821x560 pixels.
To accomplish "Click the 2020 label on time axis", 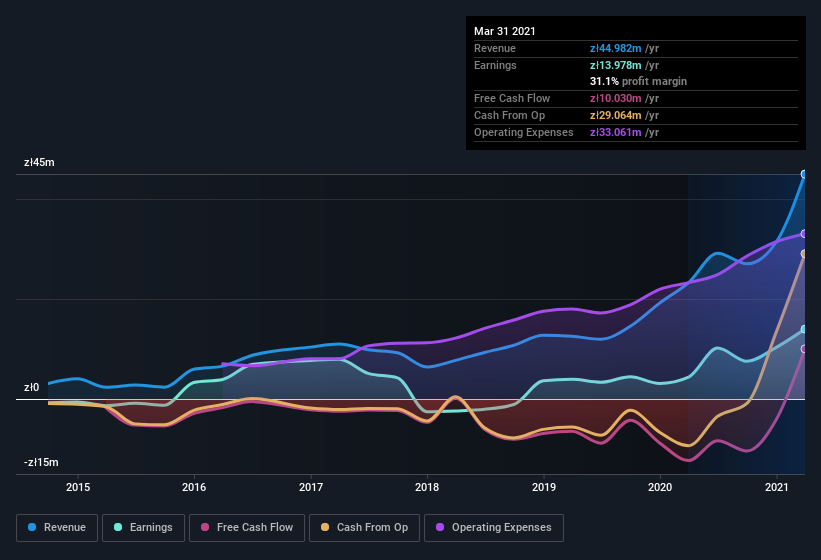I will tap(660, 487).
